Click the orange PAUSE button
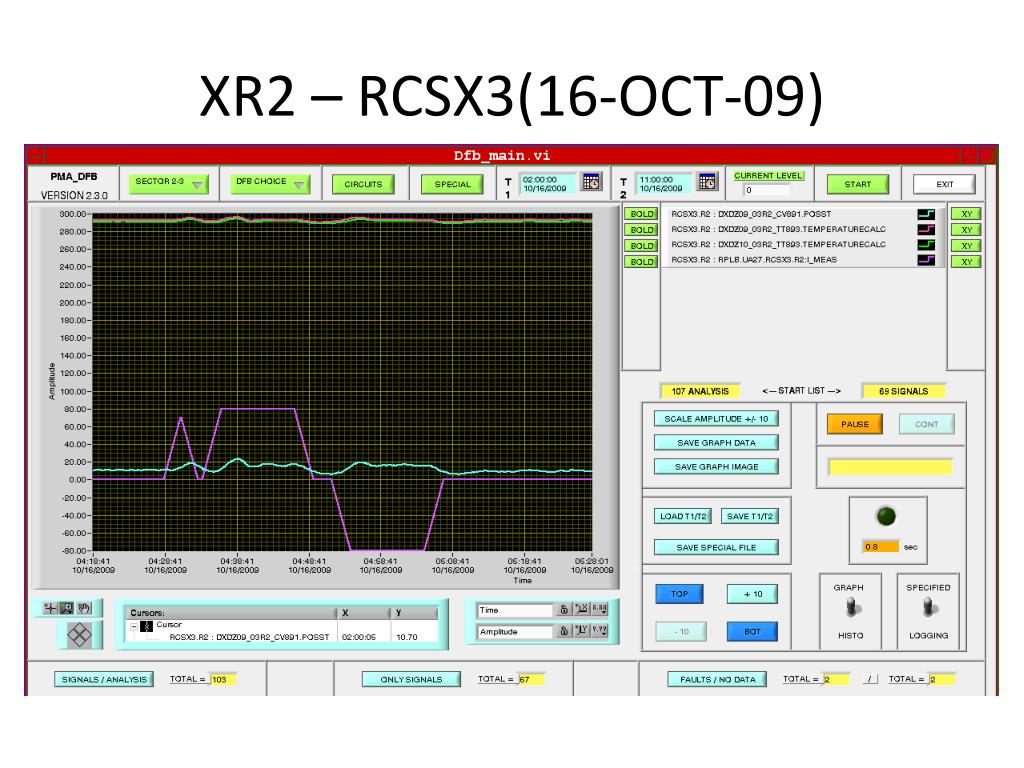 (855, 424)
